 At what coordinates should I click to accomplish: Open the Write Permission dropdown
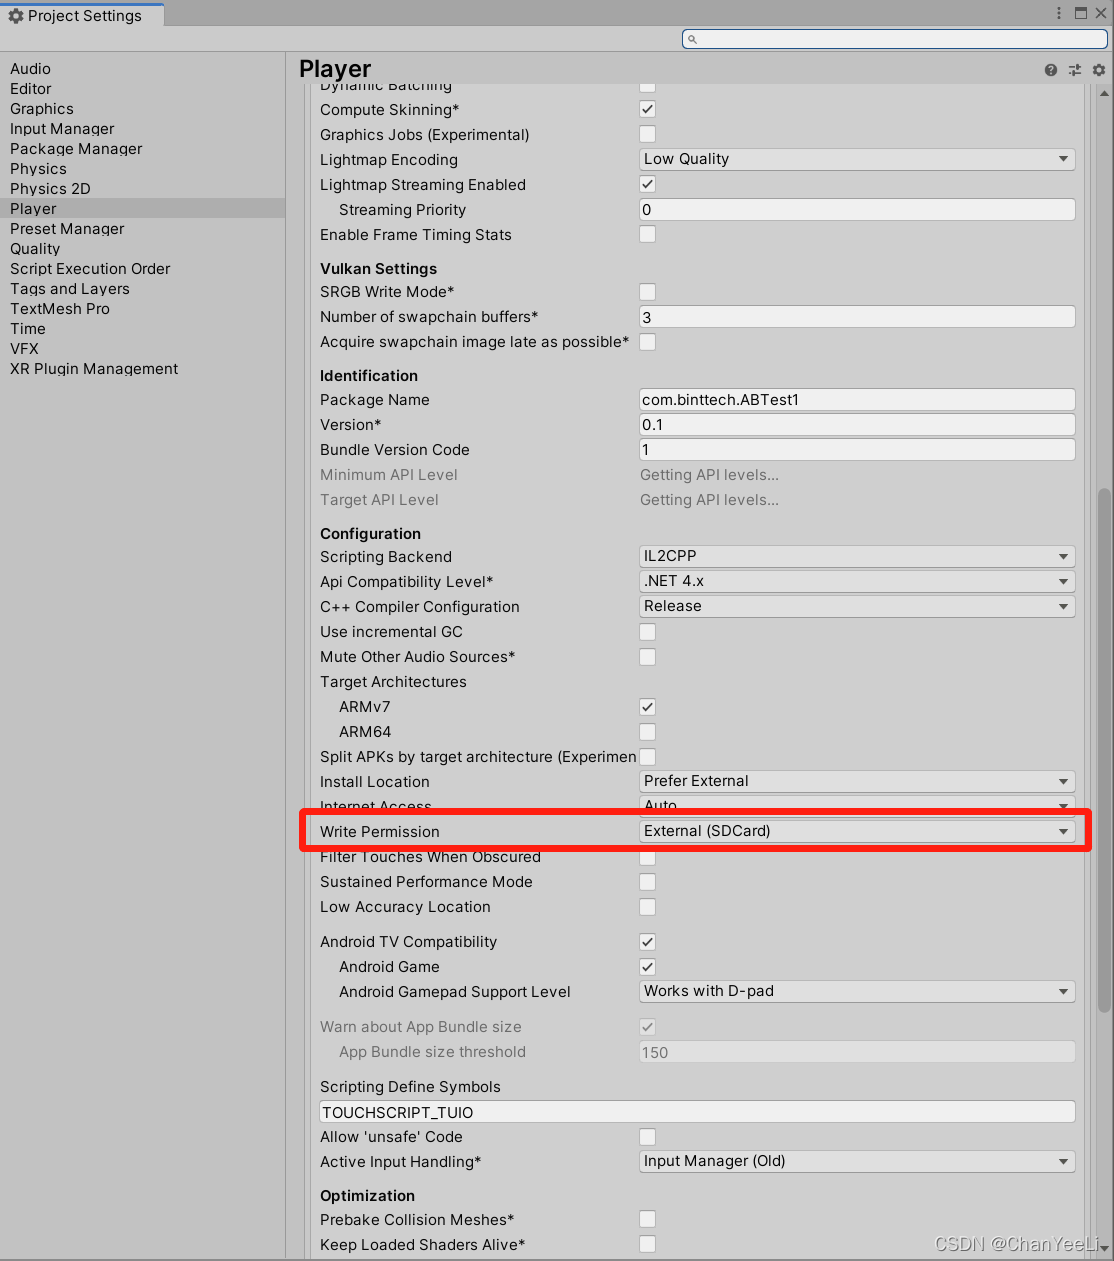click(857, 831)
